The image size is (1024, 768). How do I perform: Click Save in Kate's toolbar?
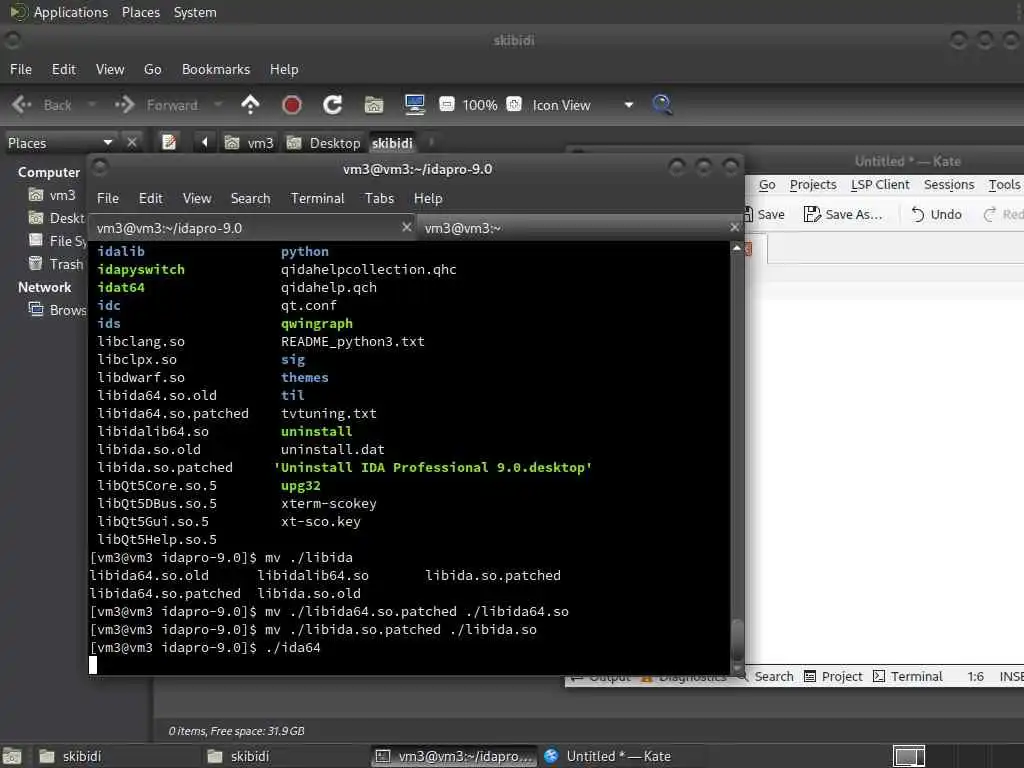click(764, 214)
